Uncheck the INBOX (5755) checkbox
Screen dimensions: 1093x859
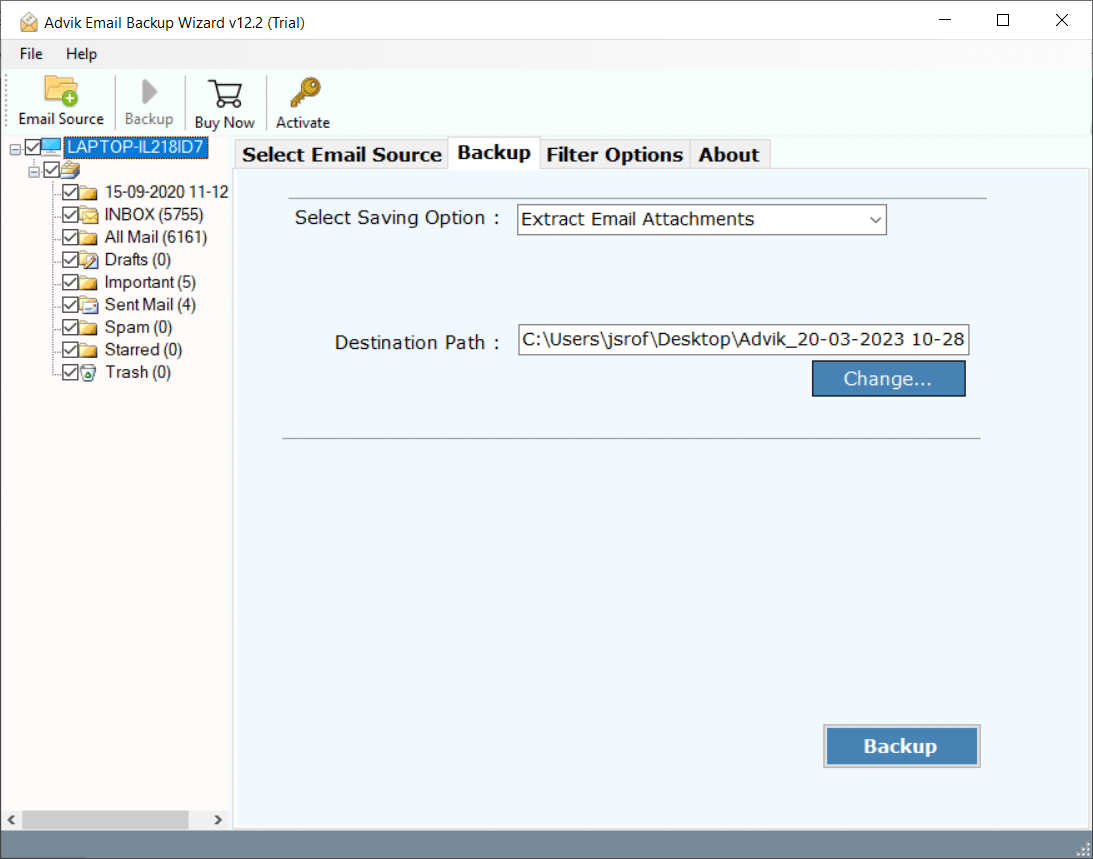[70, 214]
